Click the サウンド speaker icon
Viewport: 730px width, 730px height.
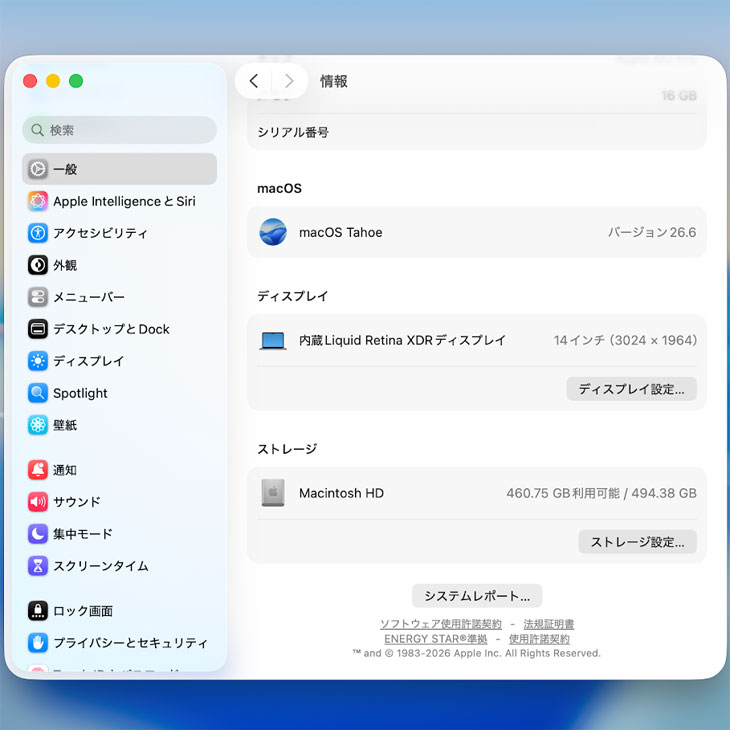[38, 502]
